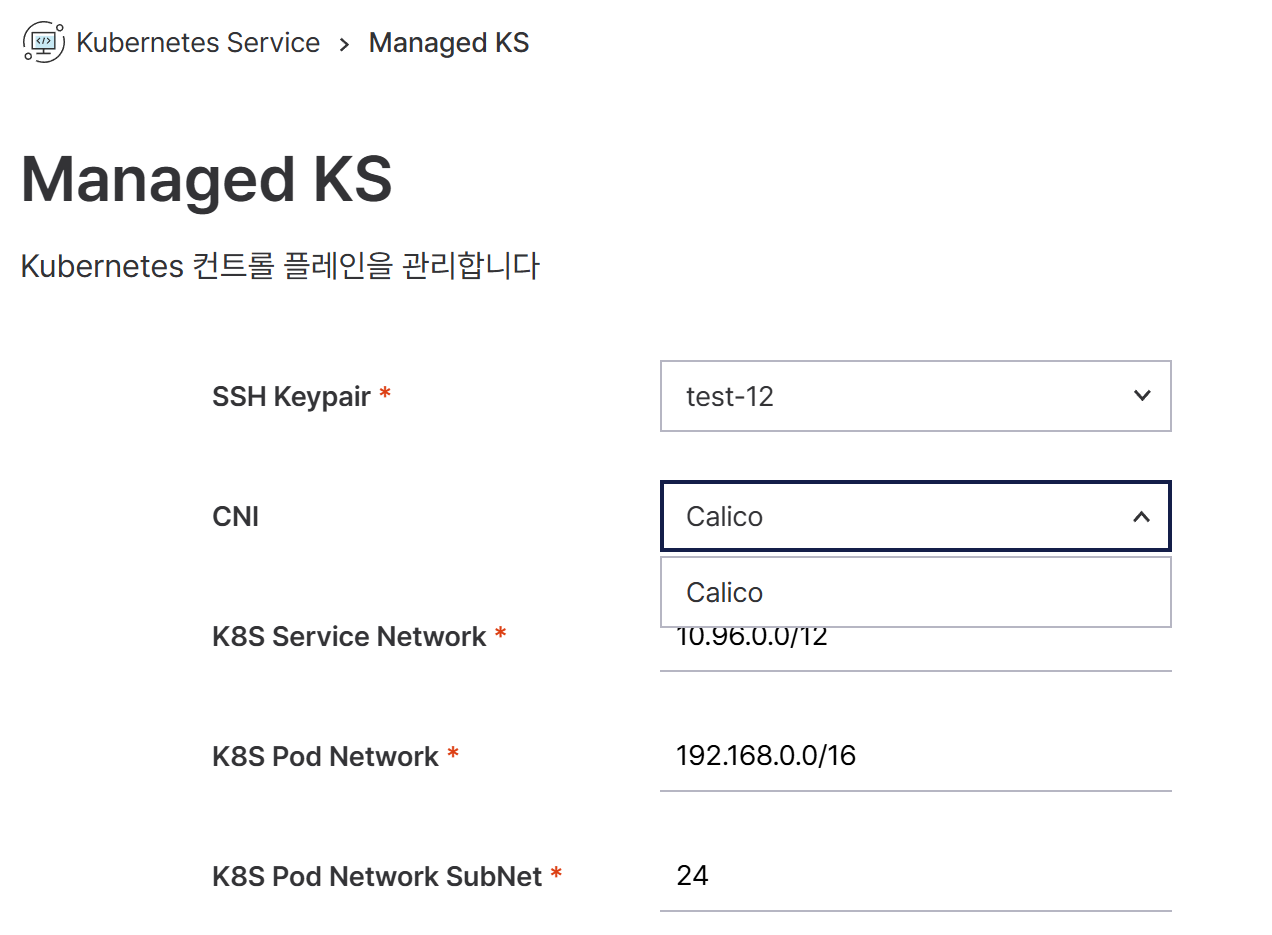
Task: Click the SubNet field containing 24
Action: 915,875
